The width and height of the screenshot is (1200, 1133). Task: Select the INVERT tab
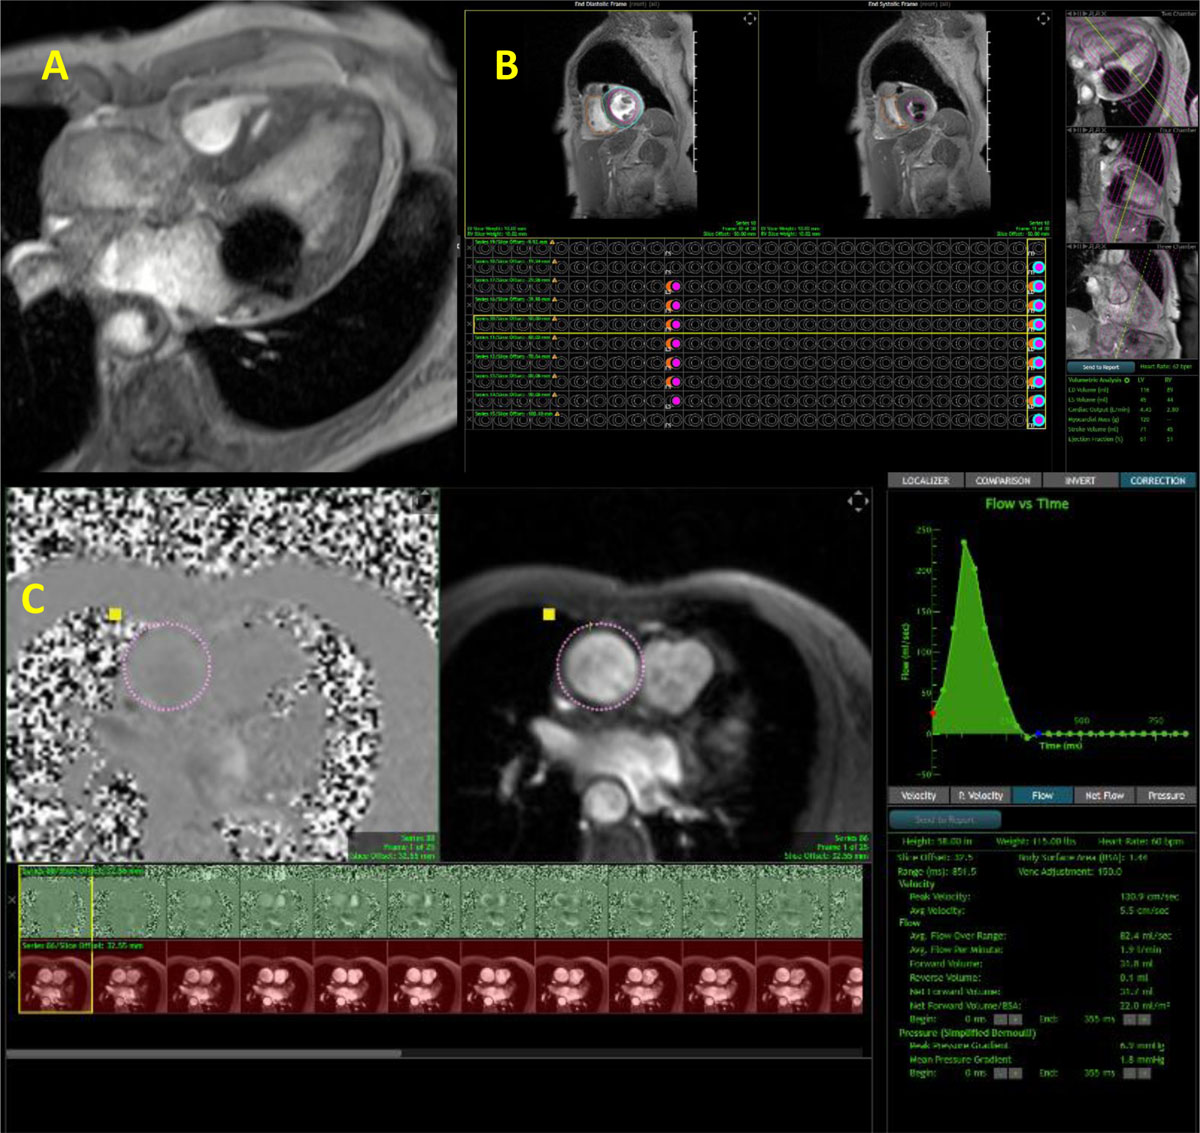tap(1080, 480)
